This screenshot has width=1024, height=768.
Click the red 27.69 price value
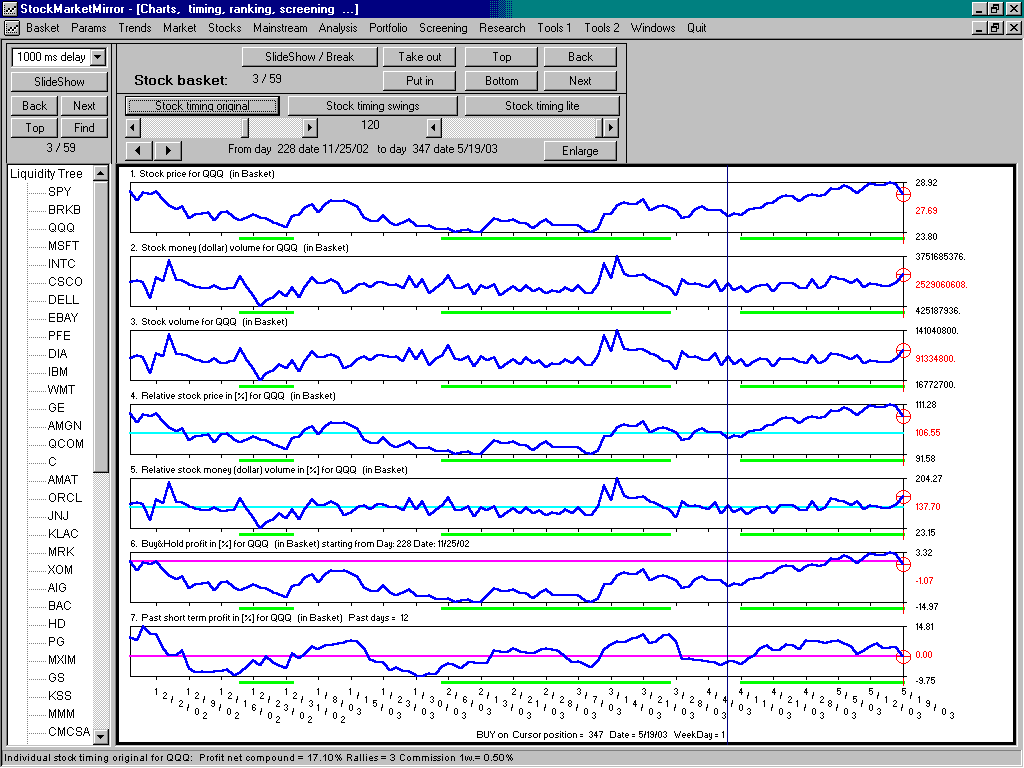pos(926,210)
